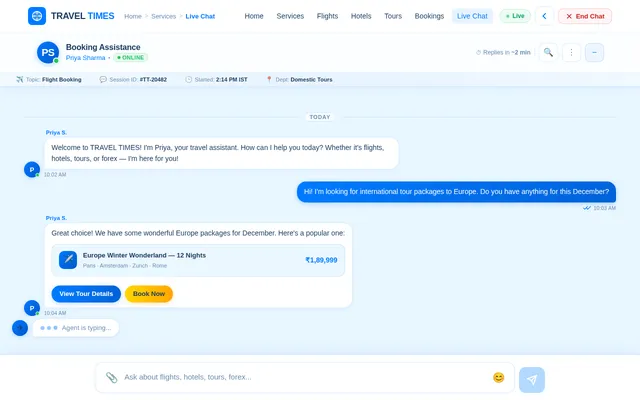640x400 pixels.
Task: Open the Hotels menu item
Action: (x=361, y=16)
